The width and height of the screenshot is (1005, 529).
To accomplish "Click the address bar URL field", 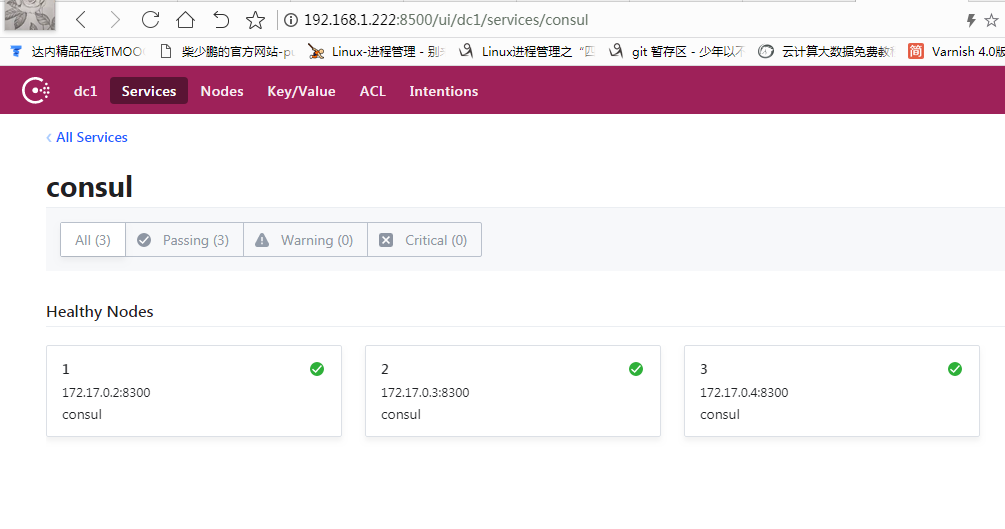I will [x=445, y=20].
